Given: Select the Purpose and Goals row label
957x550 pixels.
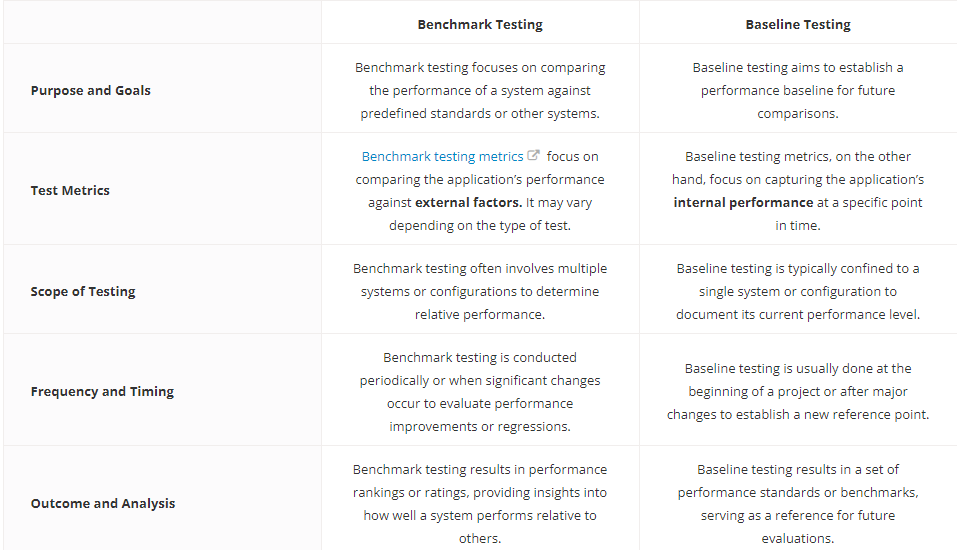Looking at the screenshot, I should (91, 90).
